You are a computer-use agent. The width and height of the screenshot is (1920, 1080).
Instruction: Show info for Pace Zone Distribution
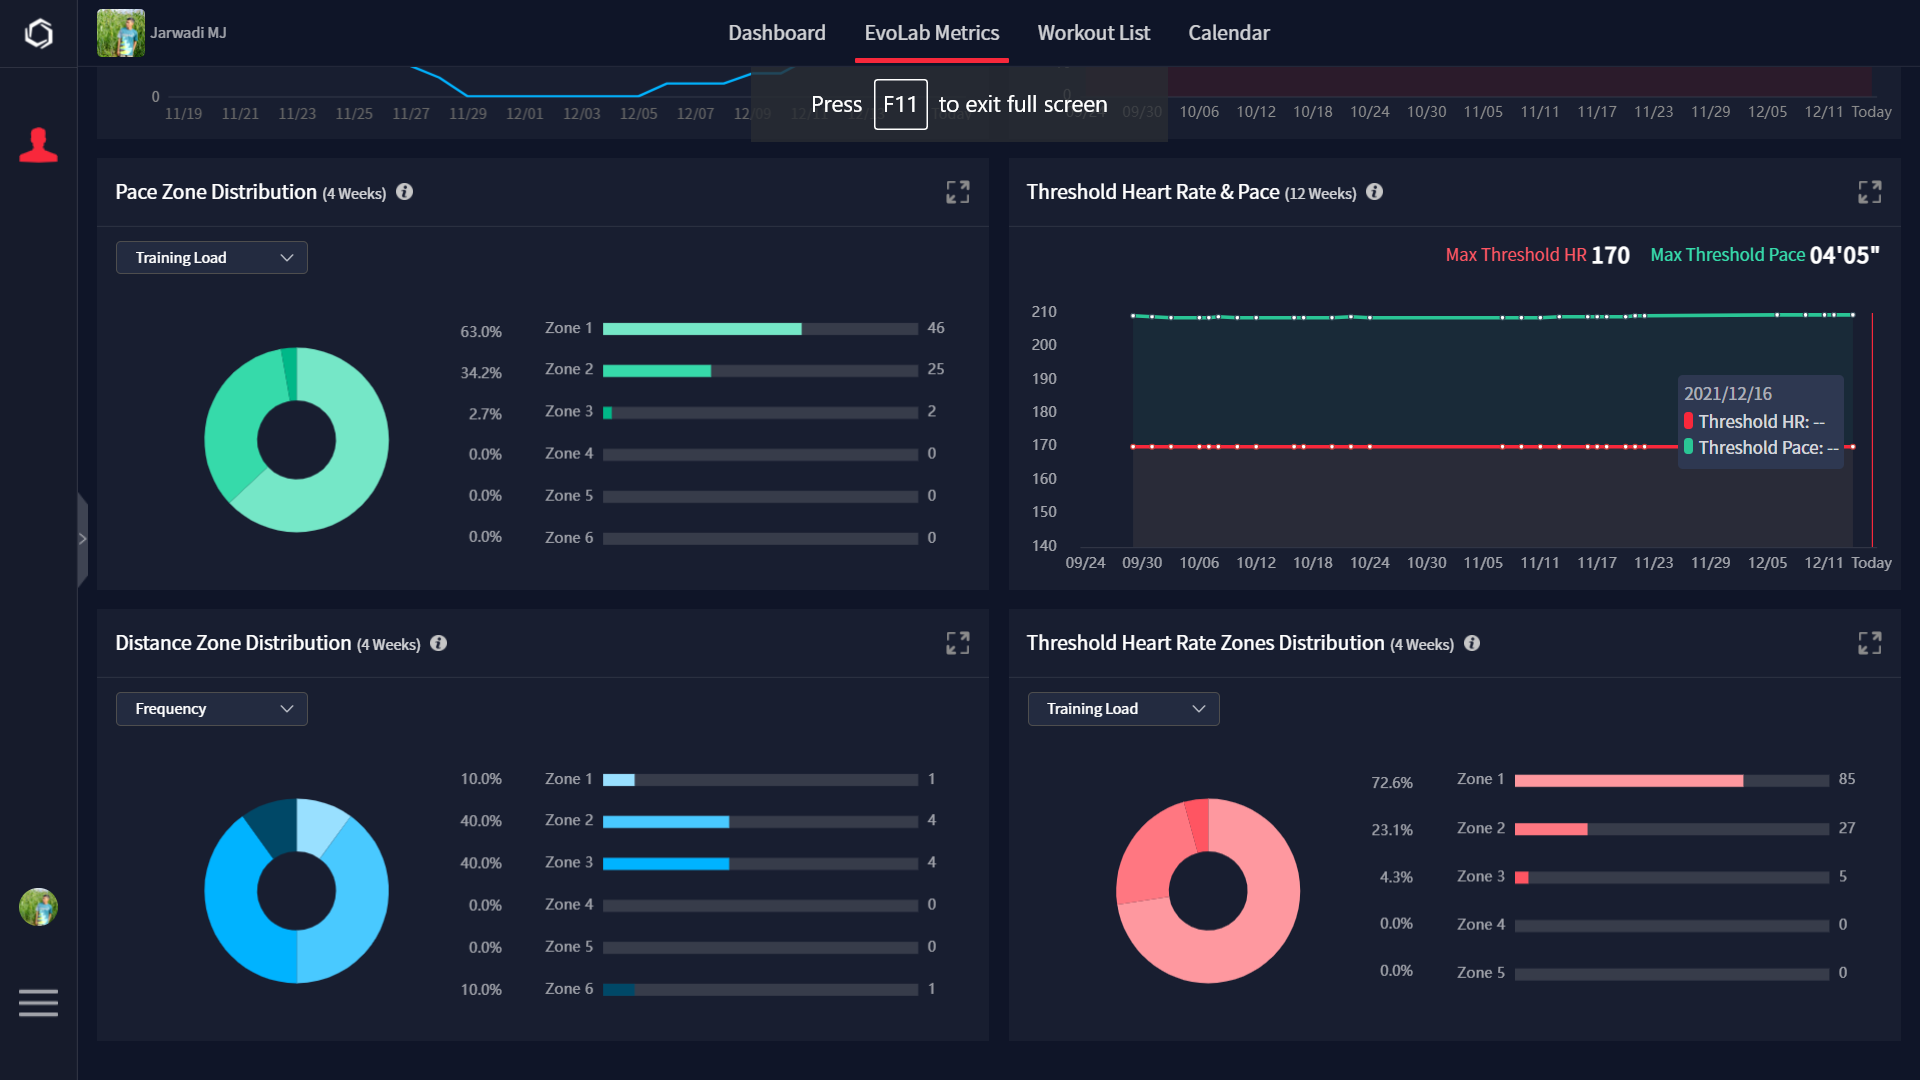(404, 192)
